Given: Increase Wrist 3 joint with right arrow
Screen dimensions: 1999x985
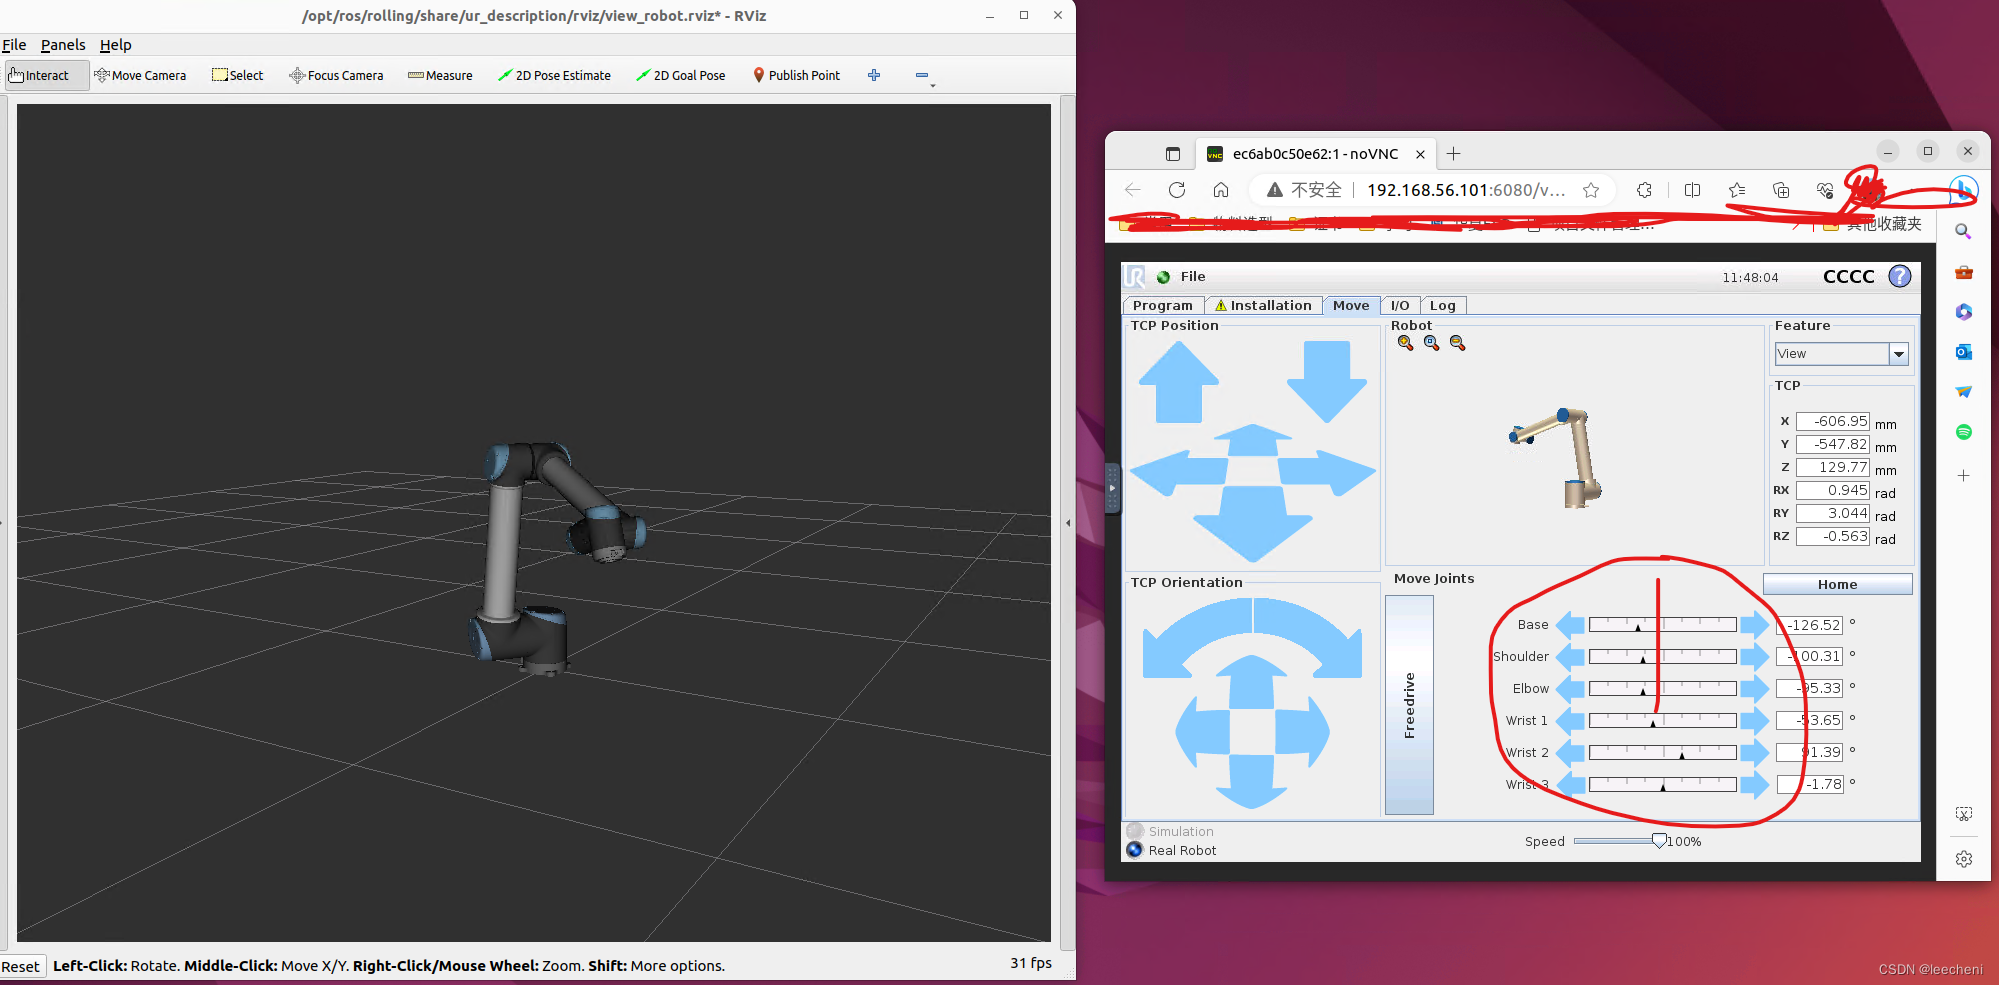Looking at the screenshot, I should pyautogui.click(x=1754, y=785).
